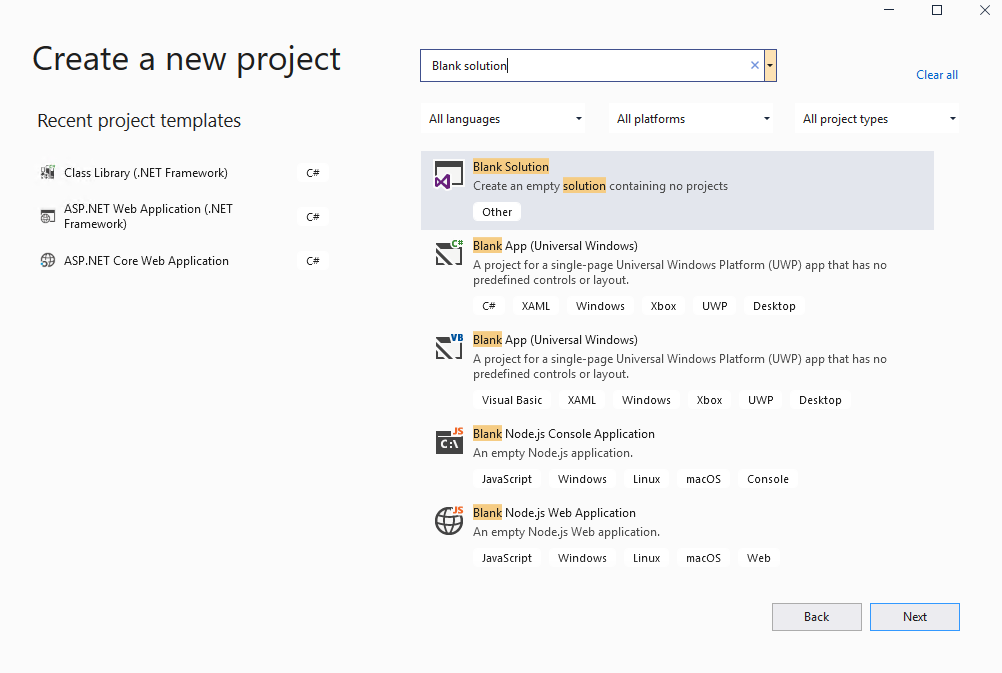Image resolution: width=1002 pixels, height=673 pixels.
Task: Click the VB Blank App UWP icon
Action: pos(449,347)
